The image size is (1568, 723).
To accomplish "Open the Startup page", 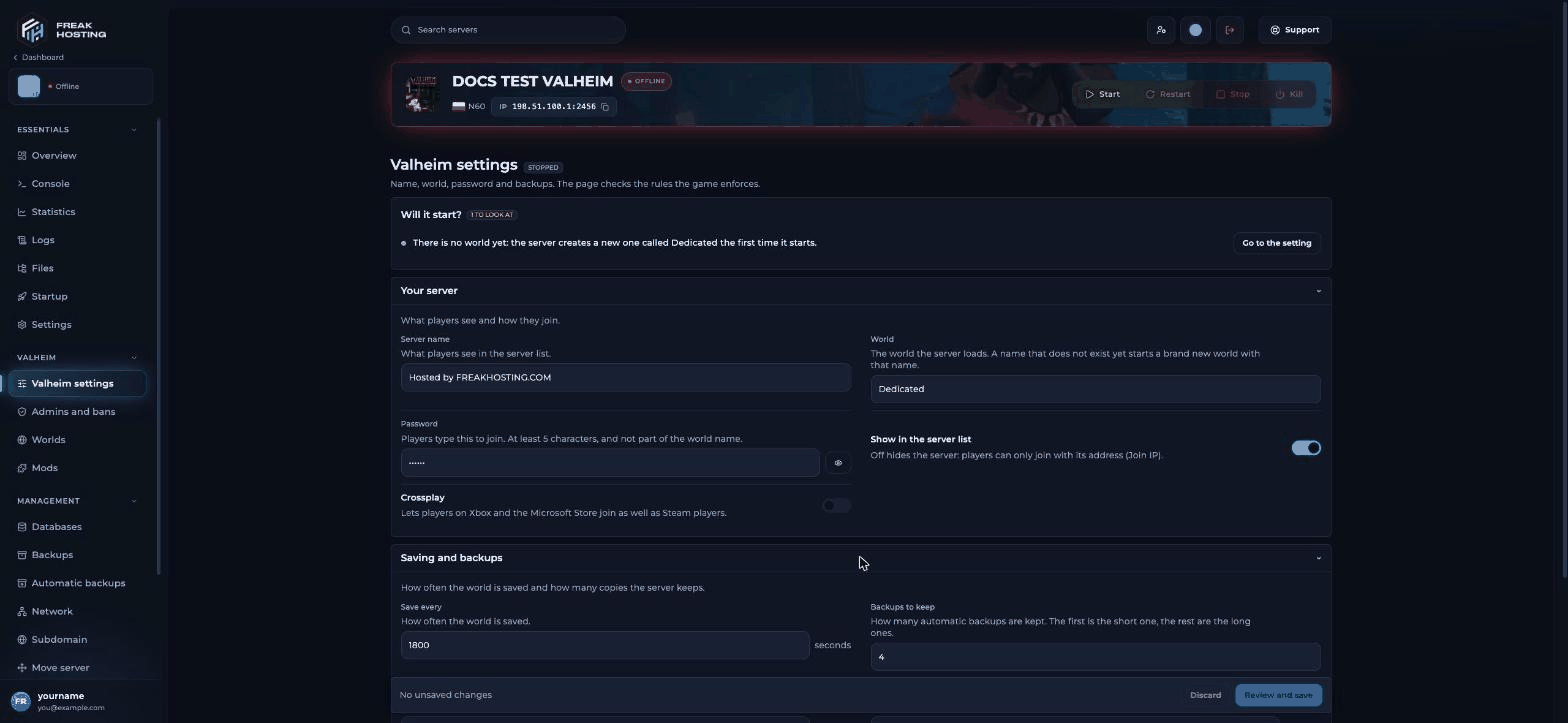I will (77, 297).
